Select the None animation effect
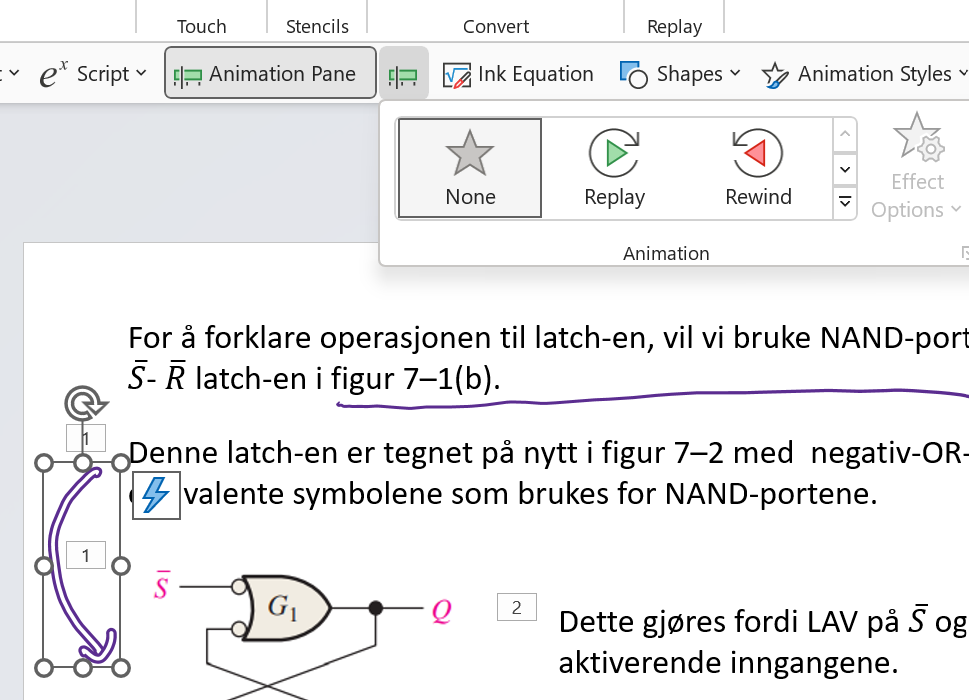The image size is (969, 700). point(470,168)
